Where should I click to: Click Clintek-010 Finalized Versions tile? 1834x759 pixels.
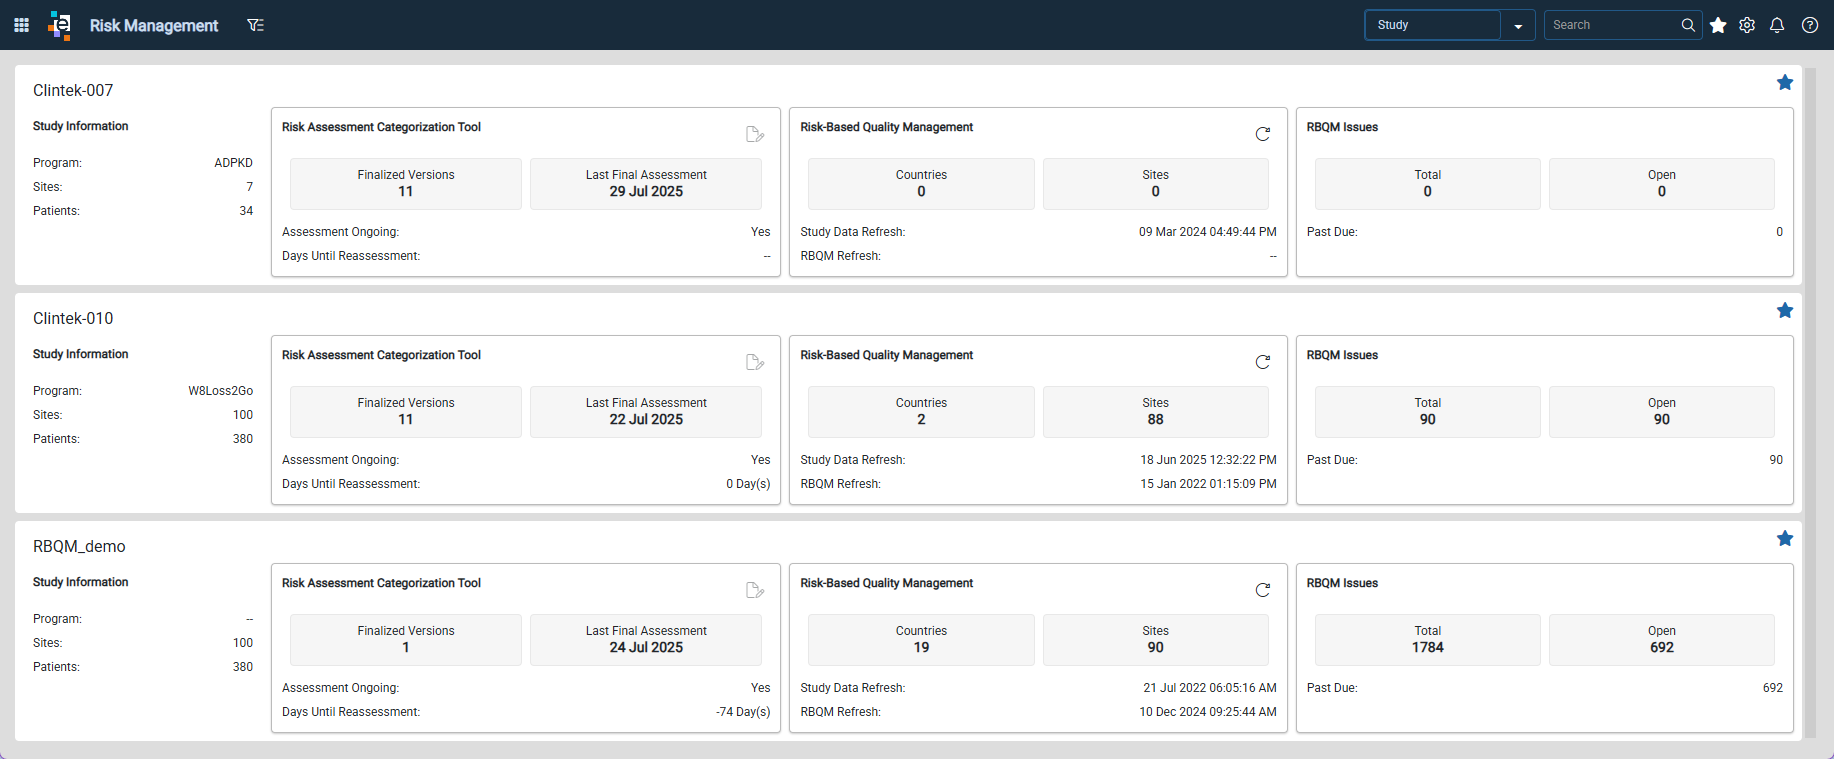(406, 411)
